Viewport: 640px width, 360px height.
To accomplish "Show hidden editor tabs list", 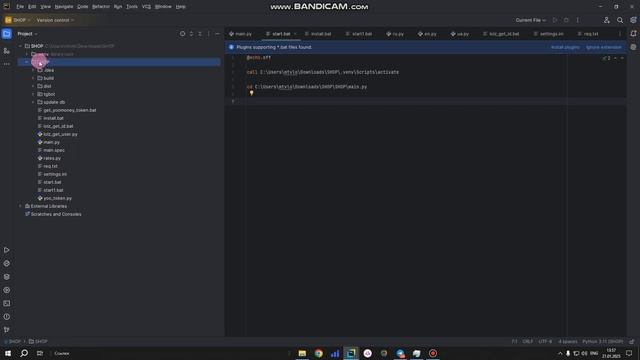I will point(620,34).
